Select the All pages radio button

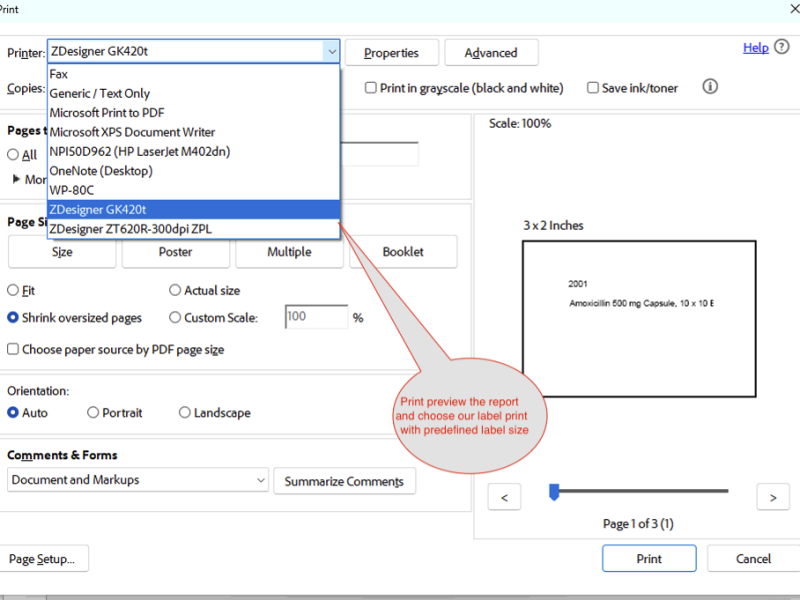click(13, 155)
